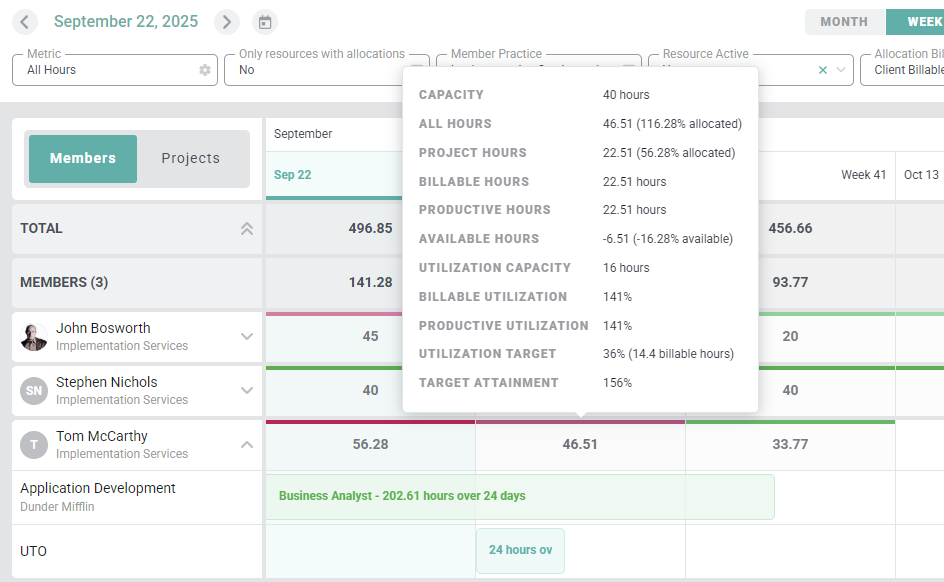Screen dimensions: 944x582
Task: Clear the Resource Active filter with X
Action: point(823,70)
